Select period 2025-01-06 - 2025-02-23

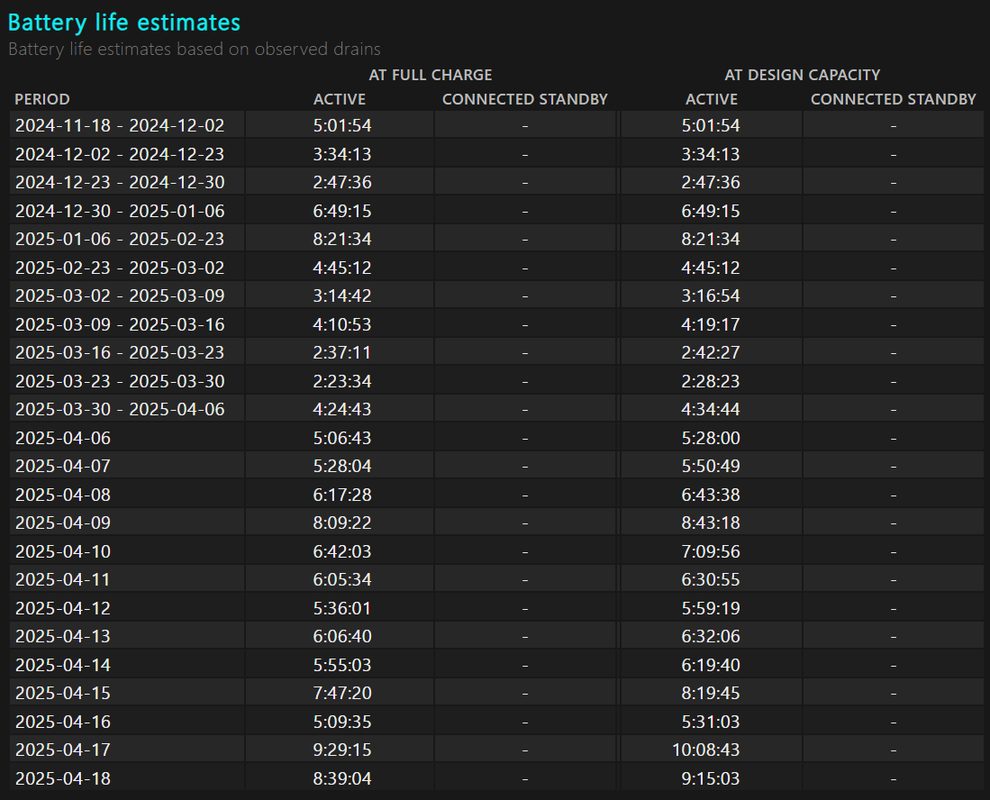(x=120, y=239)
